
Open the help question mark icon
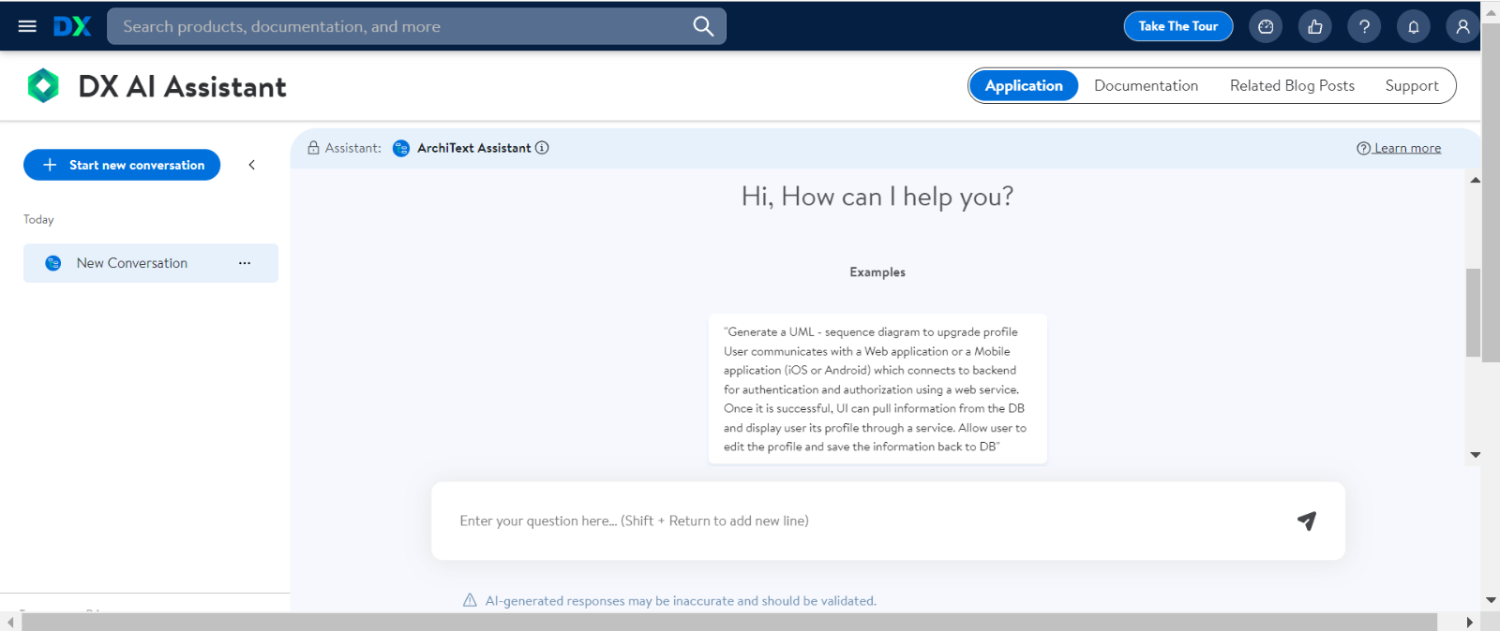1364,27
